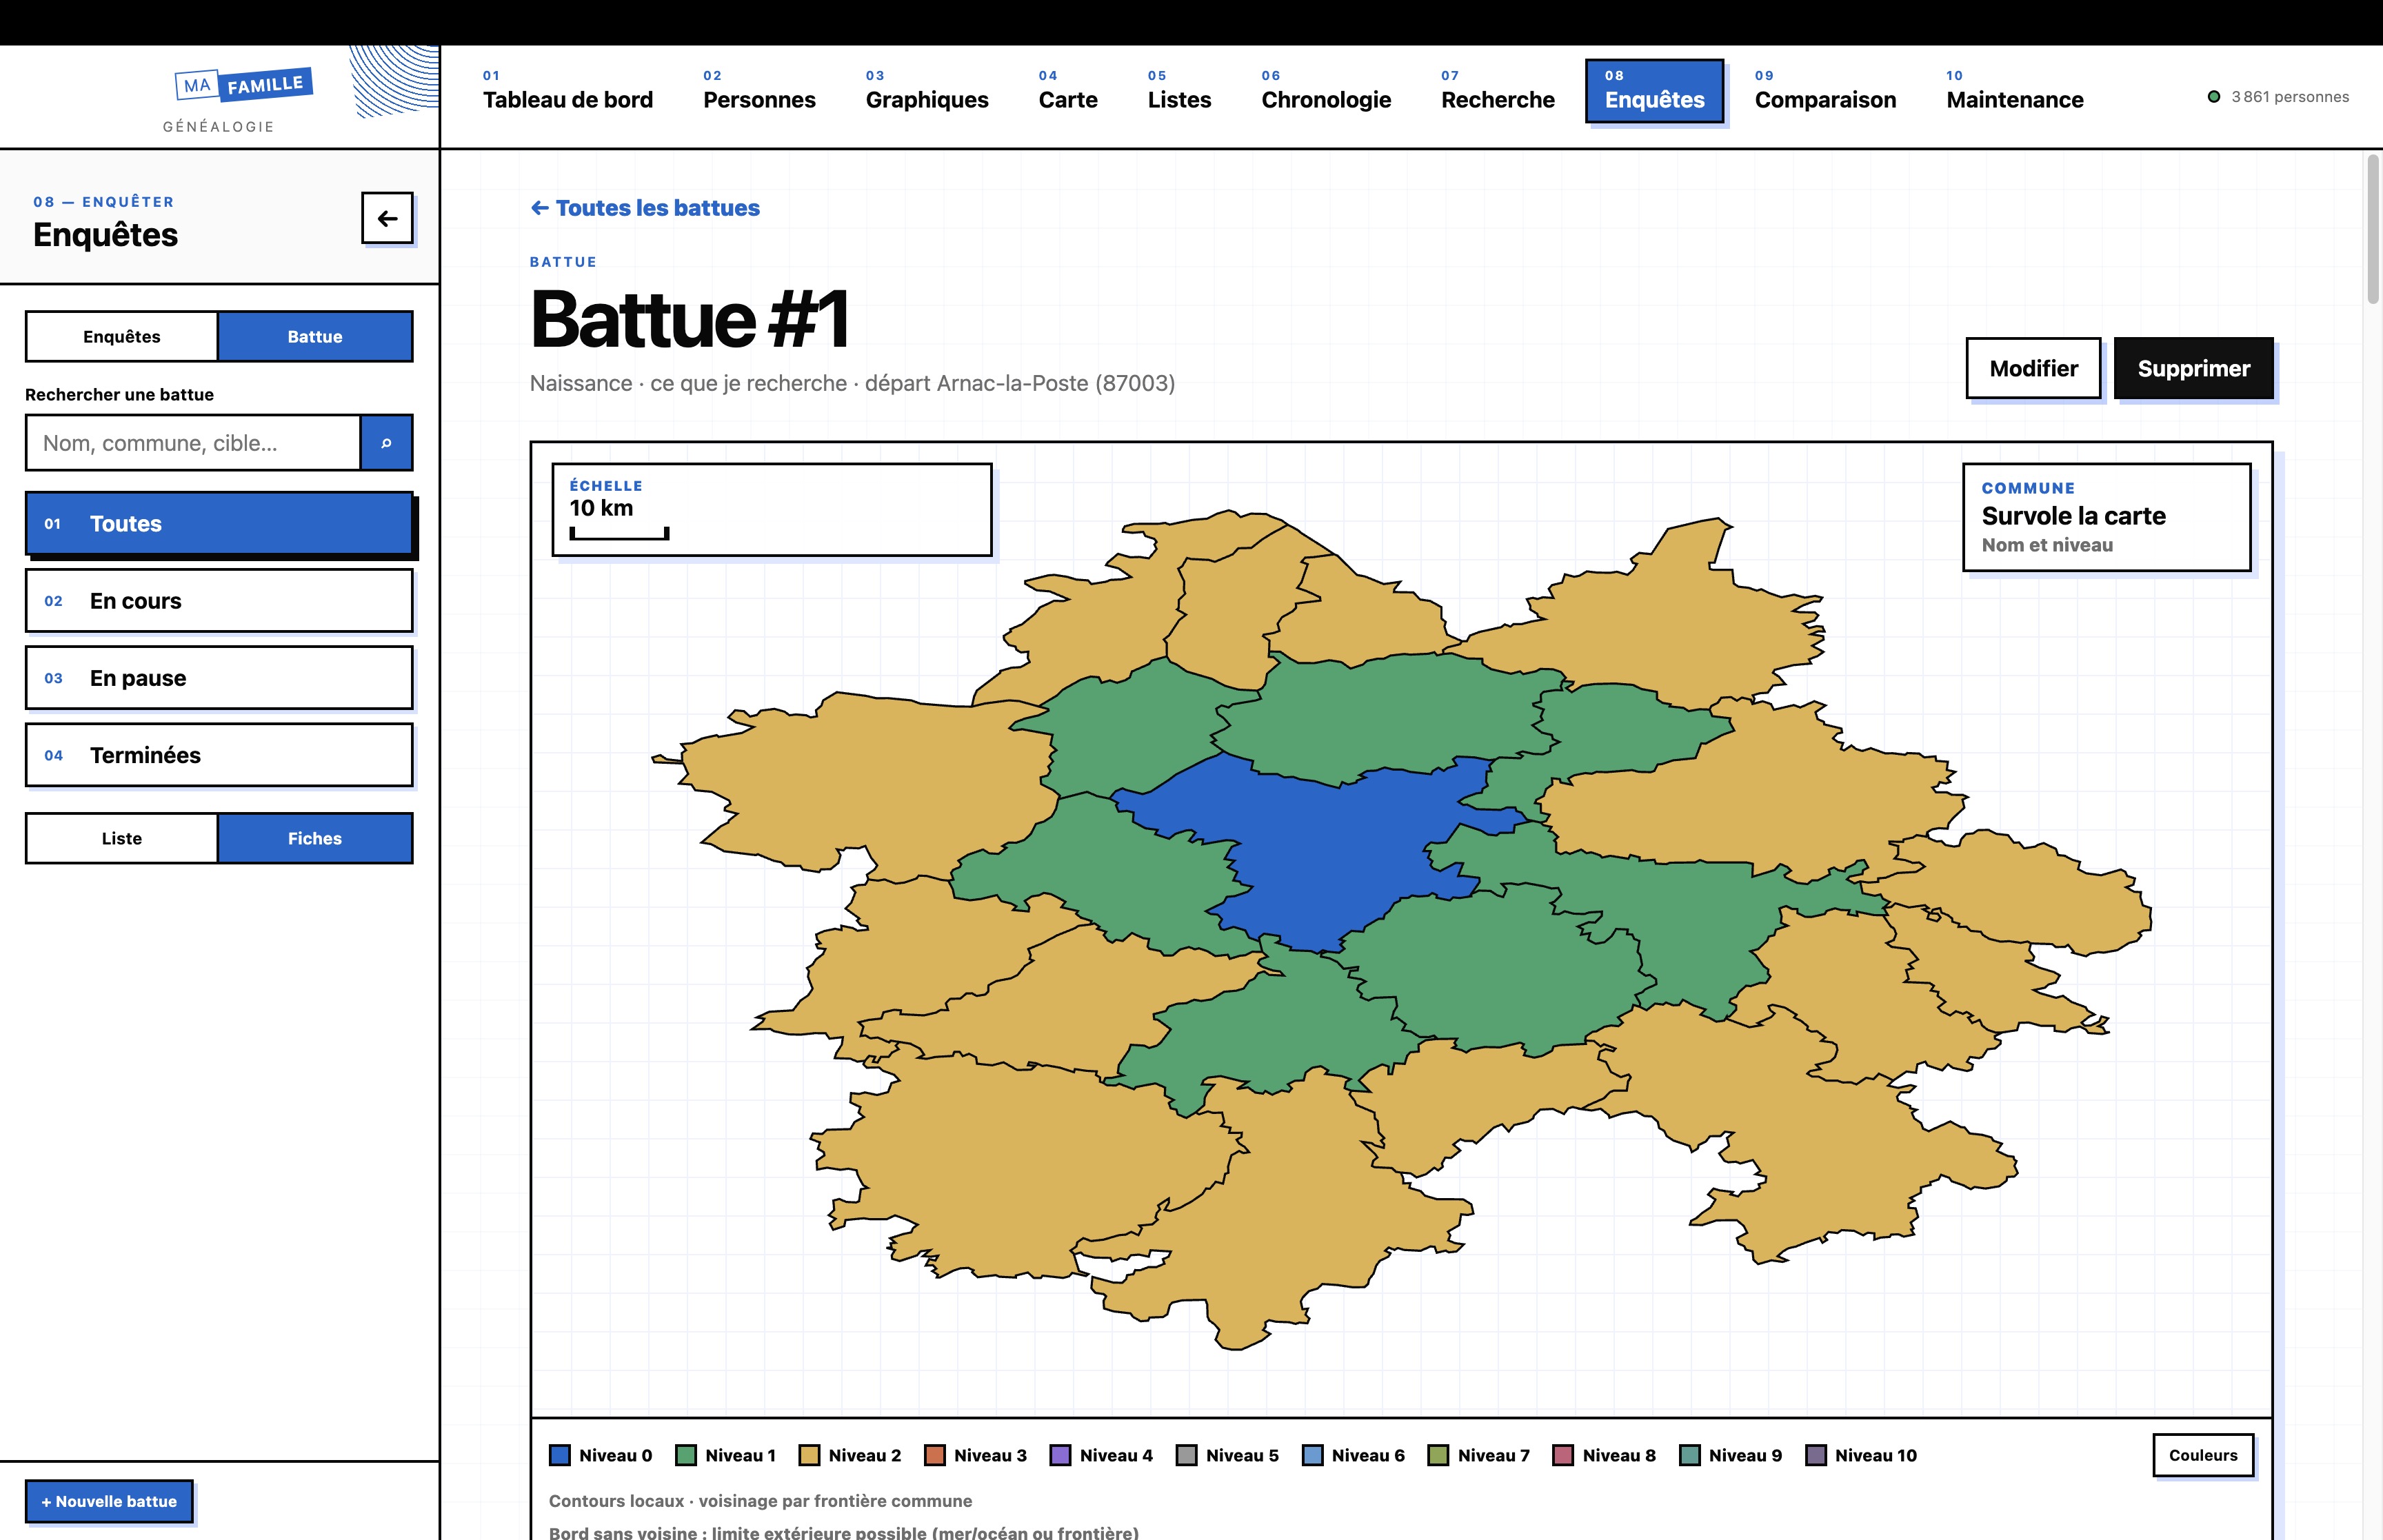
Task: Focus the Nom, commune, cible search field
Action: click(193, 443)
